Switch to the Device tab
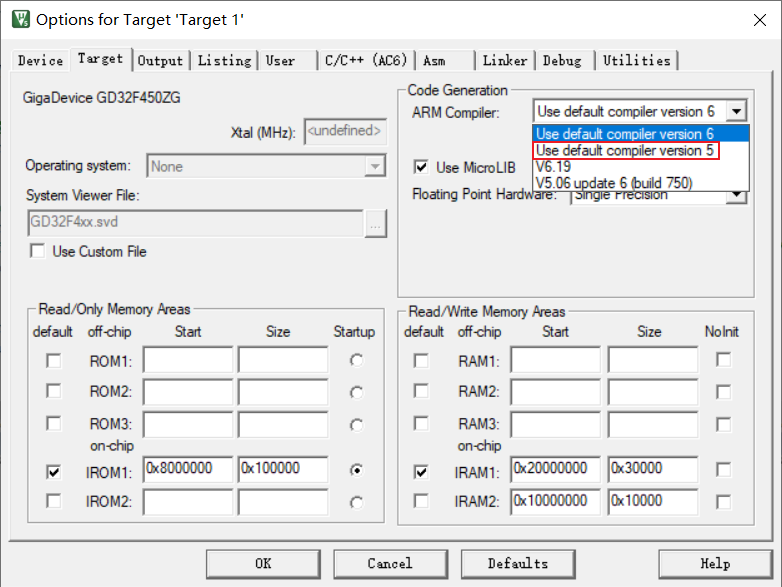The image size is (782, 587). (40, 61)
